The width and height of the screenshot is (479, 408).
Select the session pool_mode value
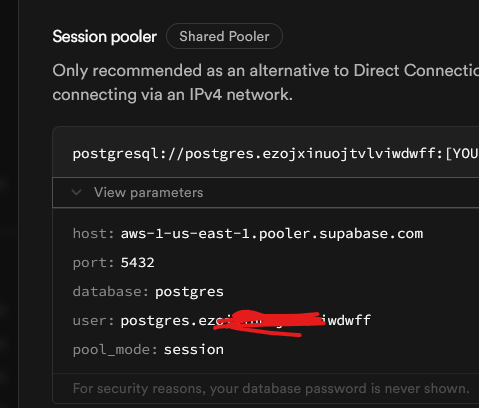click(194, 350)
